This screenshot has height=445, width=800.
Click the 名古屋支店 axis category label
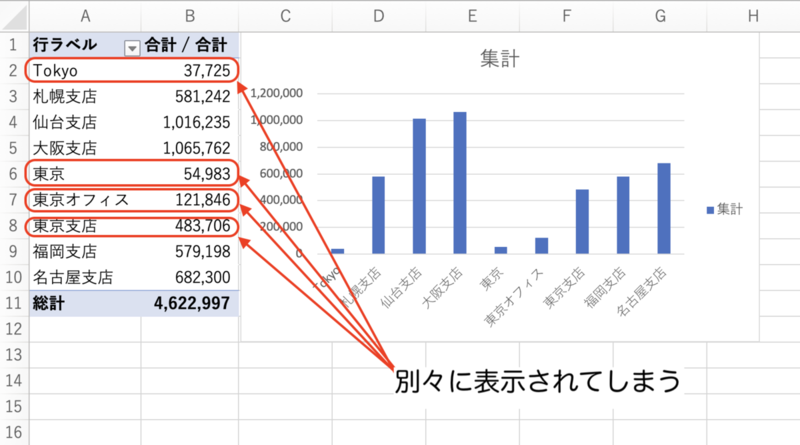click(x=641, y=291)
